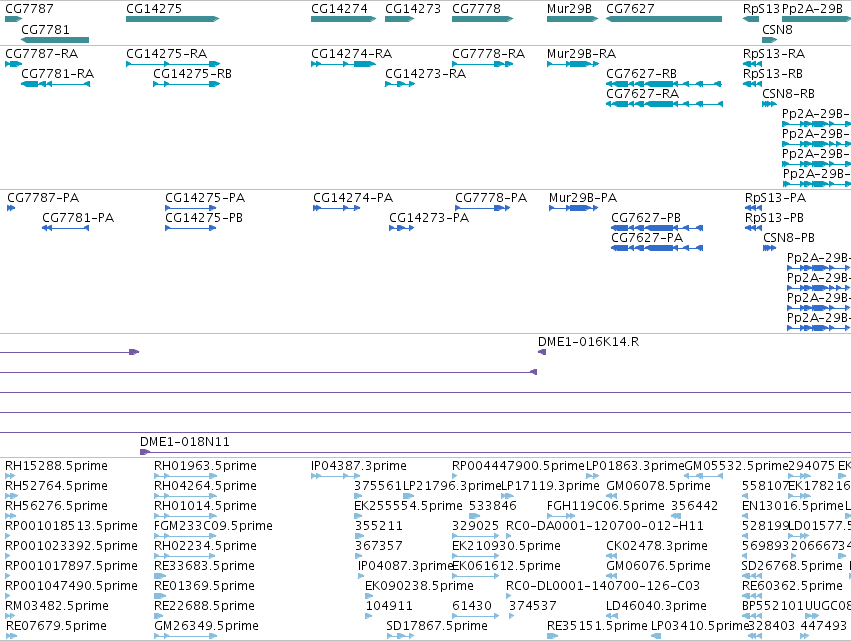Click the Mur29B-RA transcript
The height and width of the screenshot is (641, 851).
pos(572,64)
